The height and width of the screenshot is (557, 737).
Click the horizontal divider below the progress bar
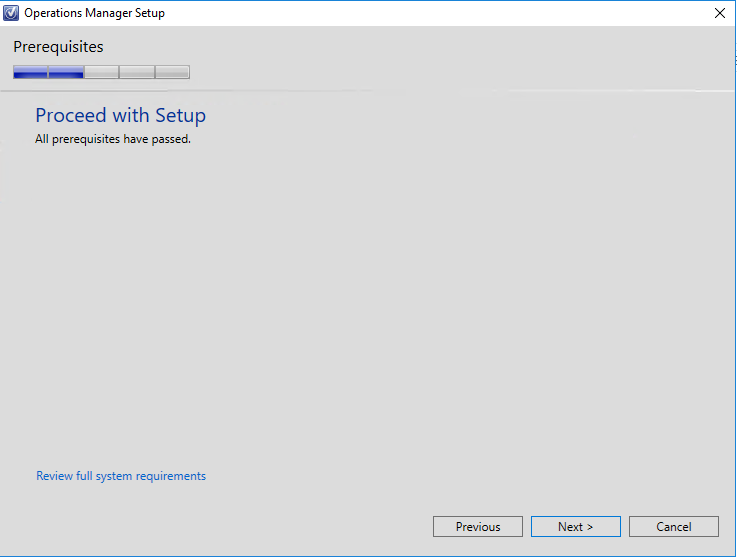coord(368,90)
